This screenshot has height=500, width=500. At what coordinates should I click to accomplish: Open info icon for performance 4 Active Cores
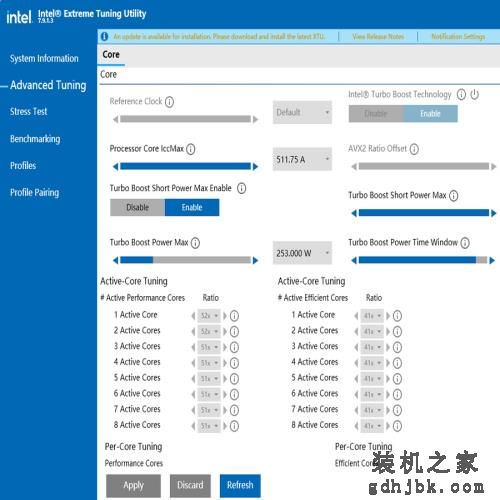[234, 363]
